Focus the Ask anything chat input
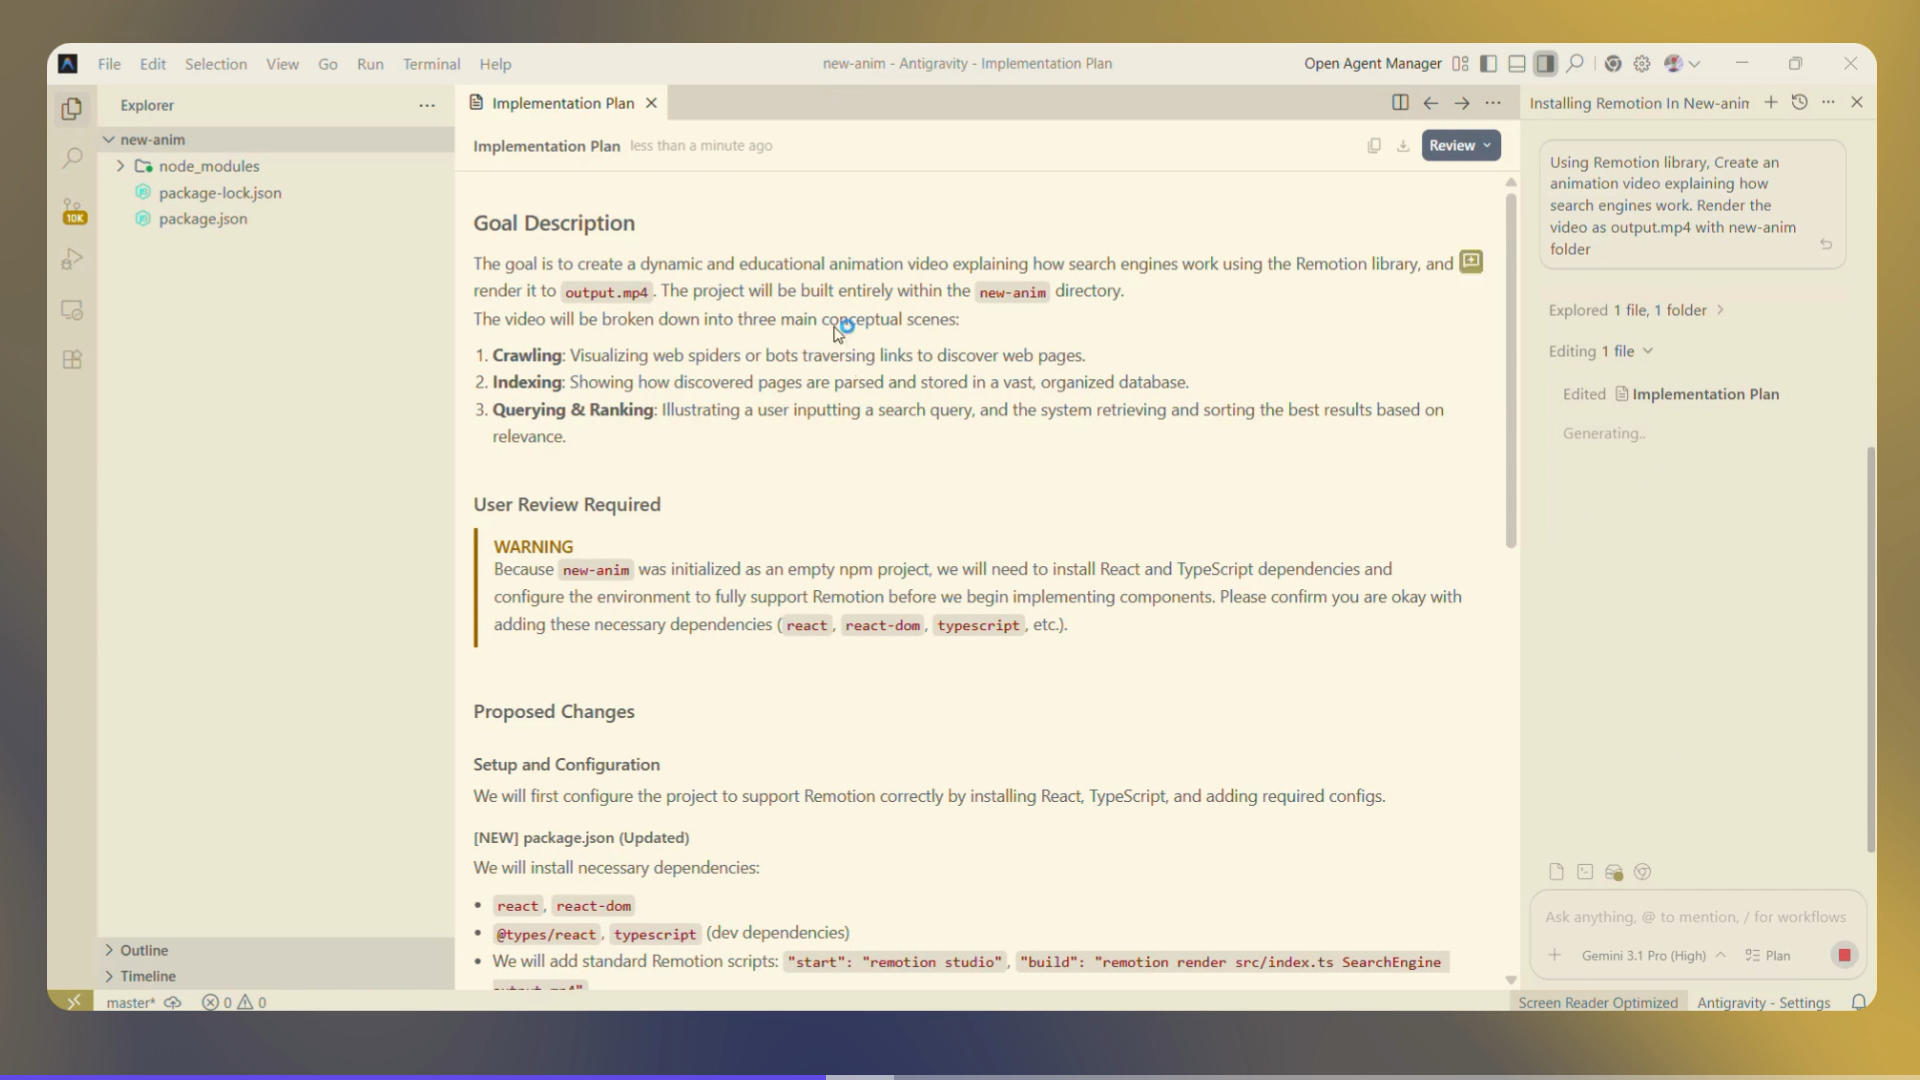The height and width of the screenshot is (1080, 1920). point(1695,917)
